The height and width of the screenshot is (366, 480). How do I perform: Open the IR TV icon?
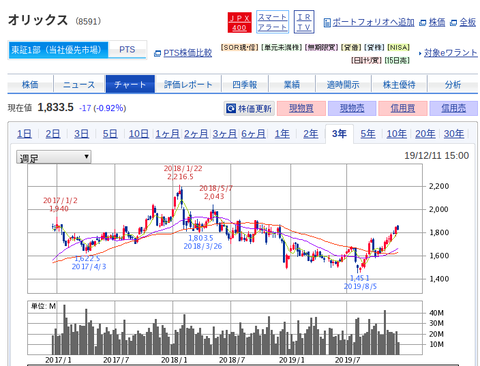(304, 22)
